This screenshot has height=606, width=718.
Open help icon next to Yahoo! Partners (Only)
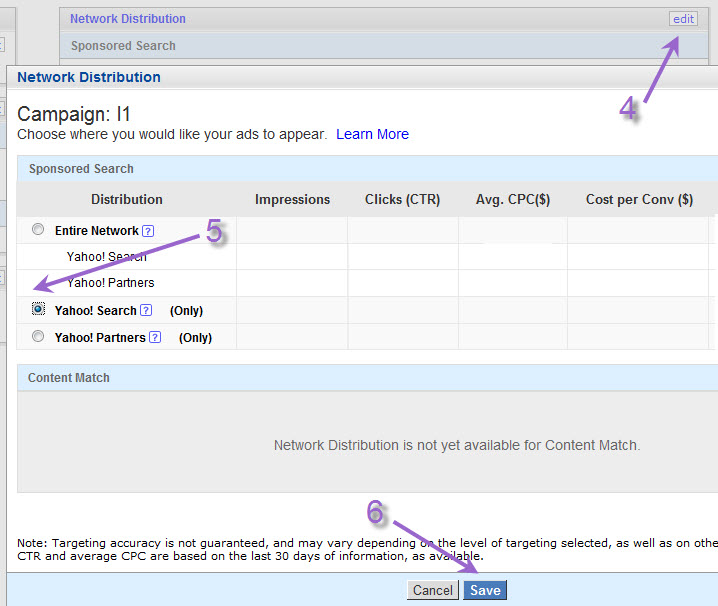[155, 337]
